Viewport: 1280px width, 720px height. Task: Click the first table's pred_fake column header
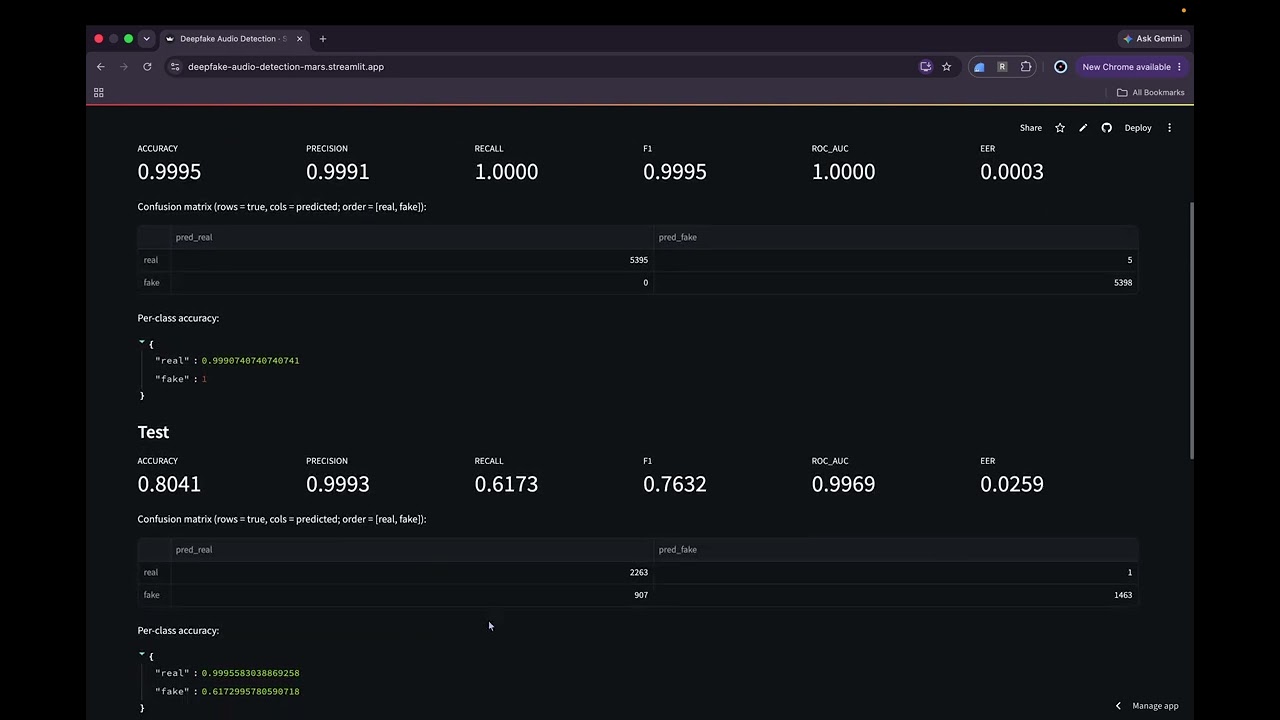(x=895, y=237)
